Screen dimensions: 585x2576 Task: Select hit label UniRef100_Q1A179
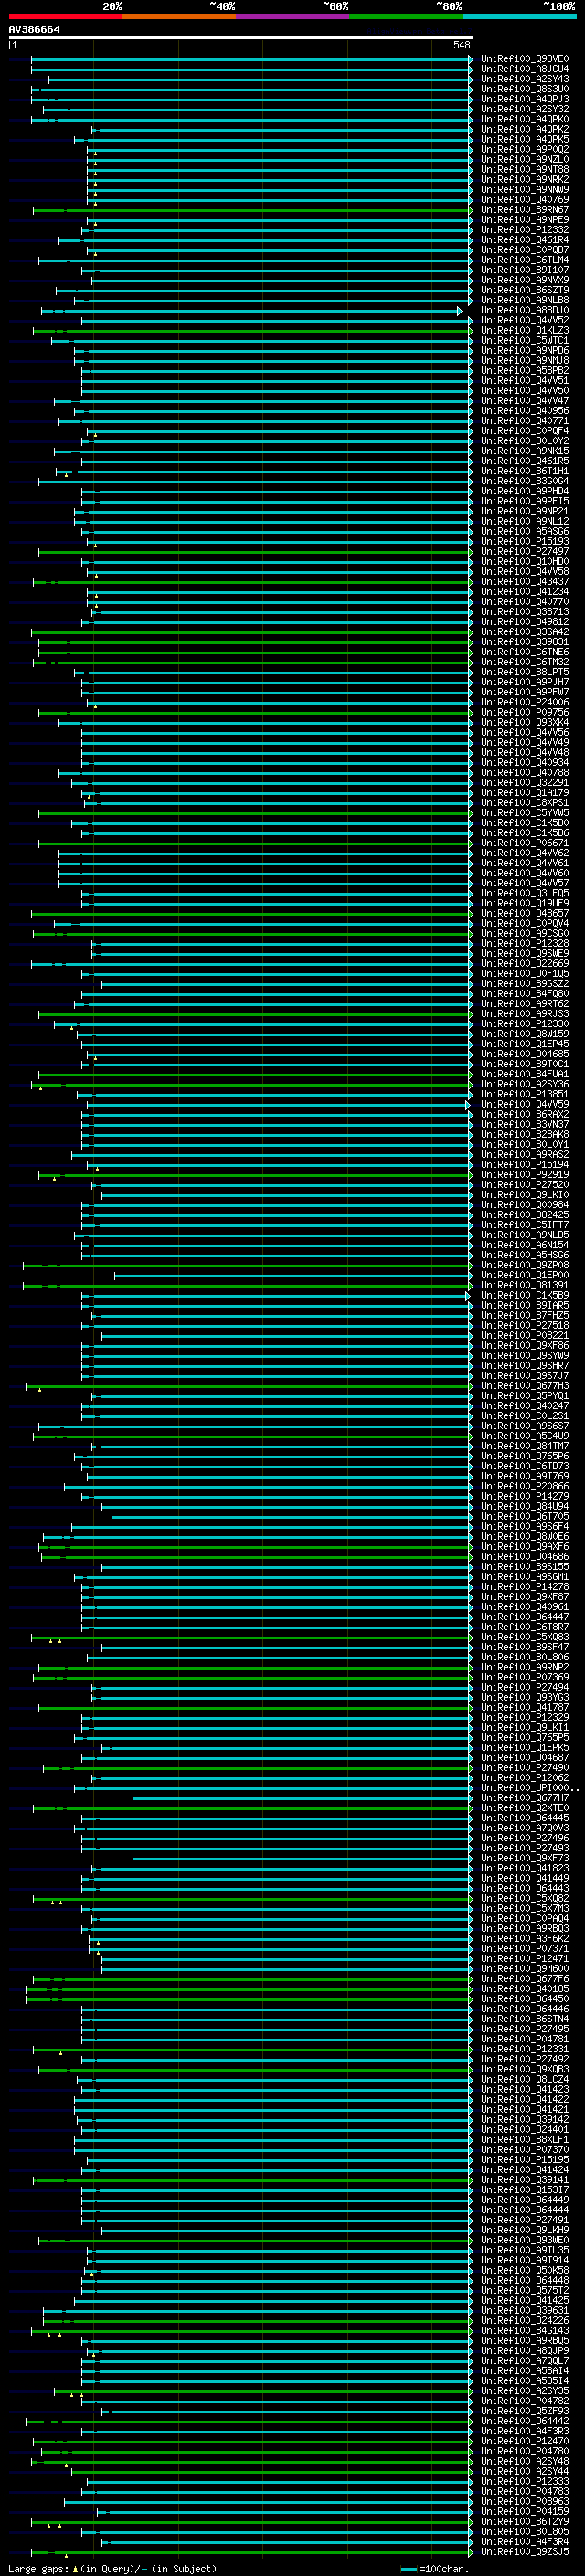pyautogui.click(x=525, y=793)
